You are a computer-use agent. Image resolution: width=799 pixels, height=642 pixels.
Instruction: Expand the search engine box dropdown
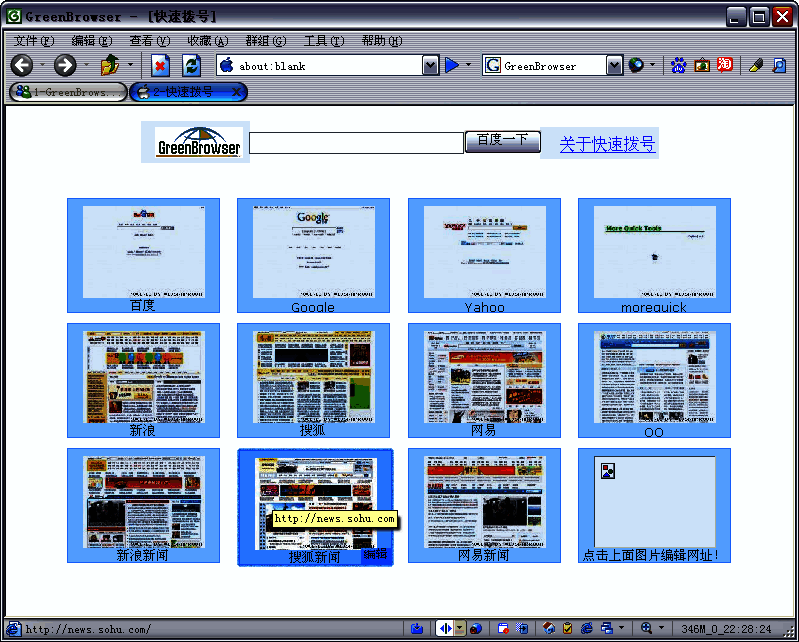pyautogui.click(x=615, y=65)
